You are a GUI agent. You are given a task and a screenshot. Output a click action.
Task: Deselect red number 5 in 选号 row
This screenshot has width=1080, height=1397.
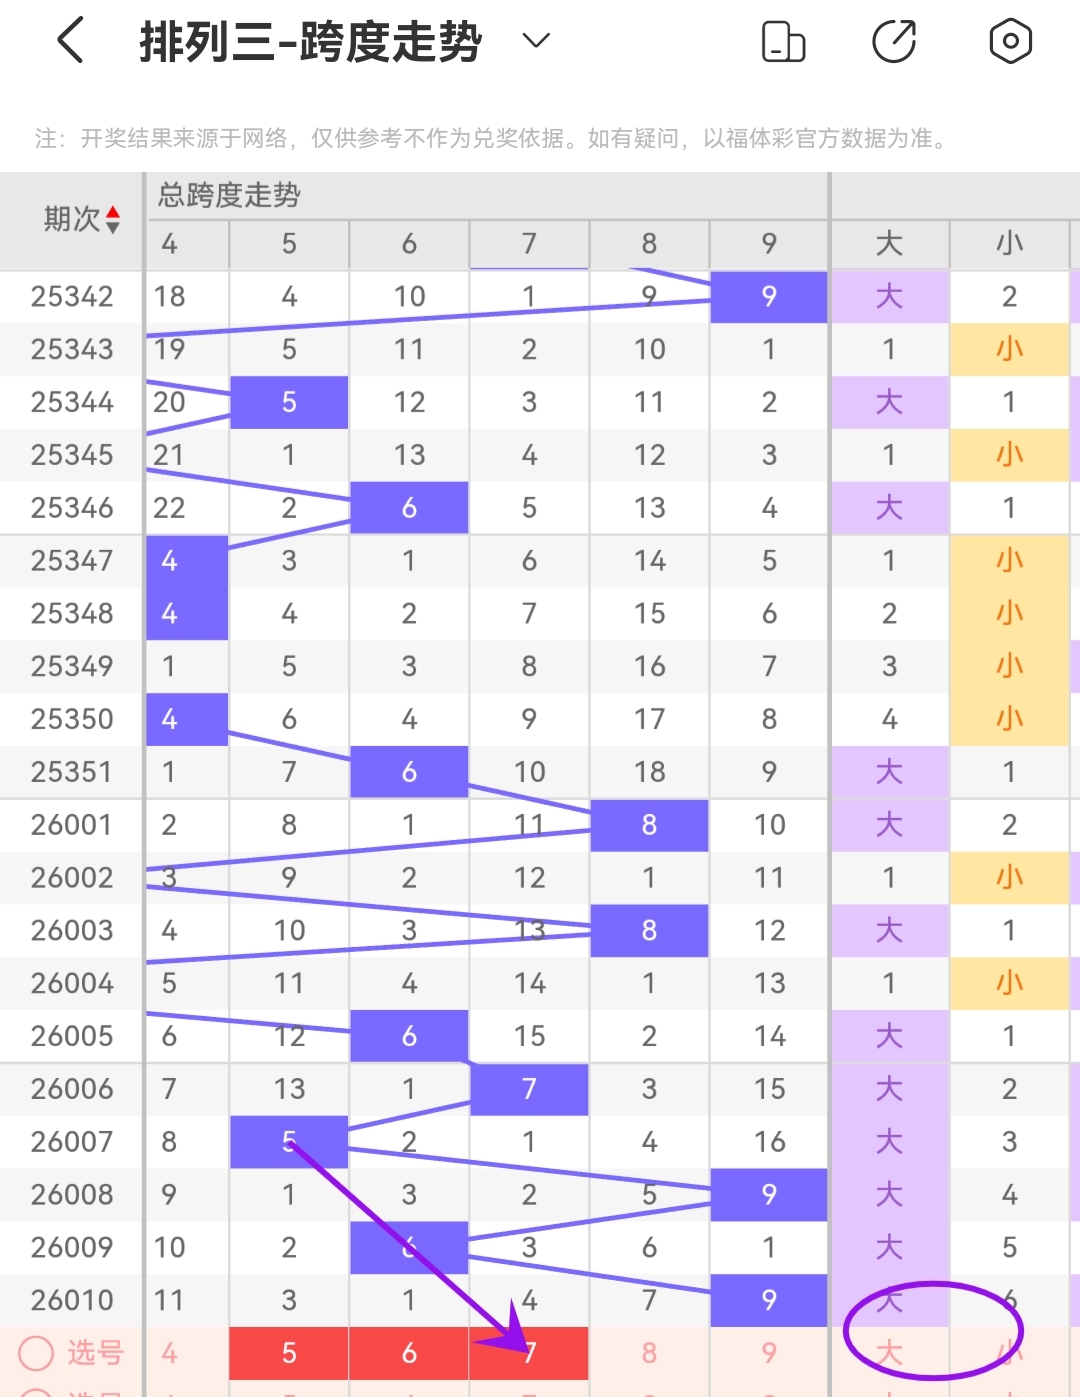[x=288, y=1353]
